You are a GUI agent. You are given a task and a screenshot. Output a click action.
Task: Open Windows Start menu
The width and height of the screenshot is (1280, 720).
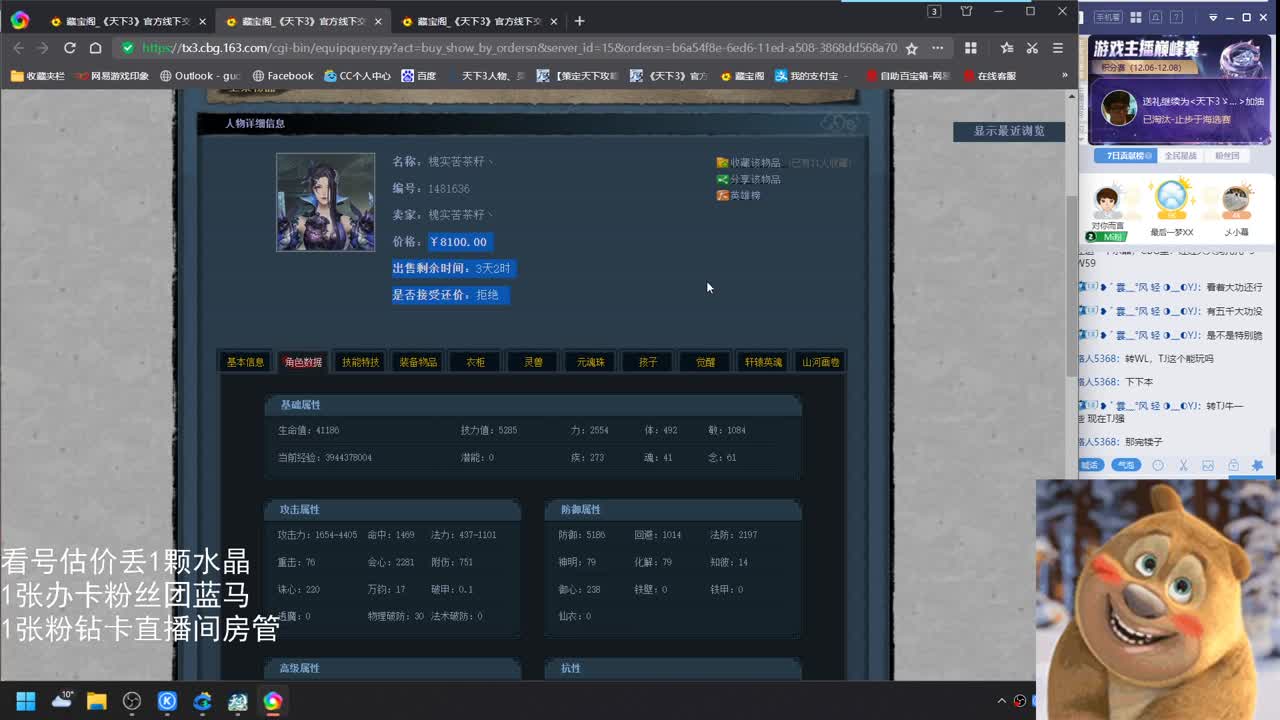26,701
